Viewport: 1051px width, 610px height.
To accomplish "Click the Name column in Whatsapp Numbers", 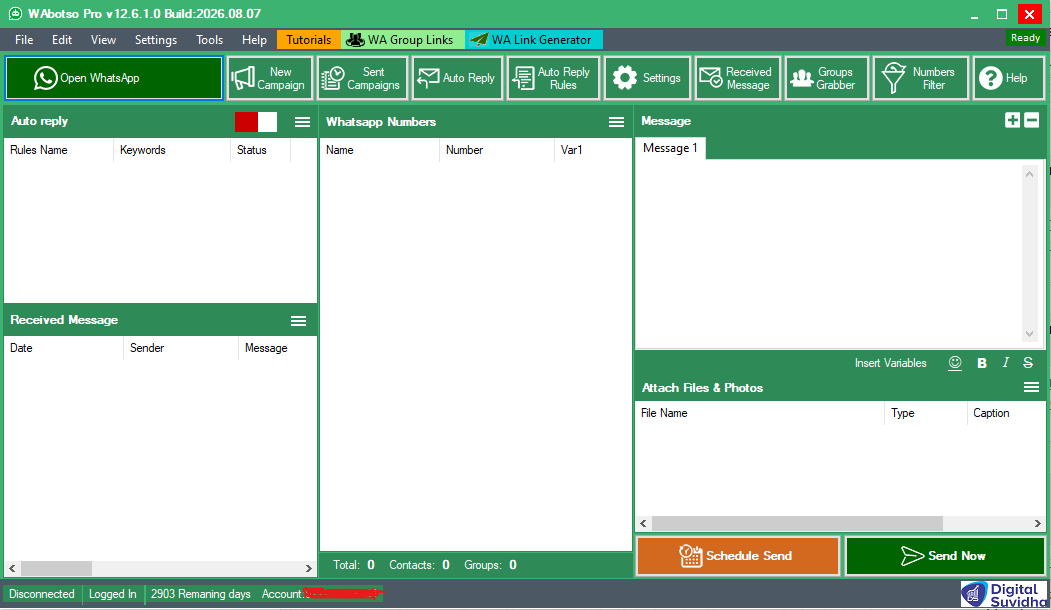I will [x=379, y=150].
